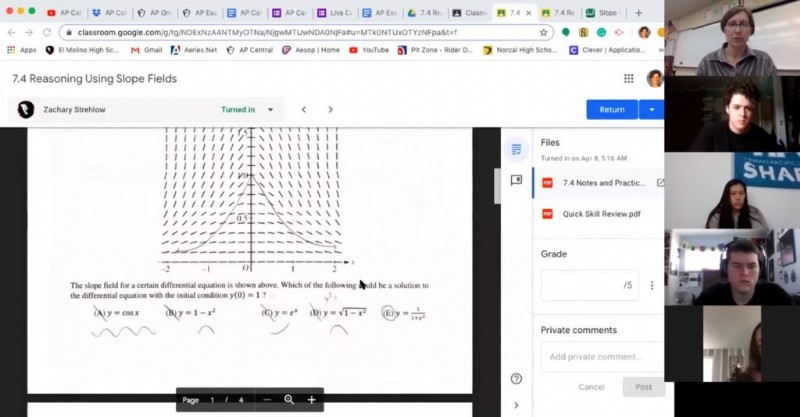Go to the next student submission

(x=331, y=110)
